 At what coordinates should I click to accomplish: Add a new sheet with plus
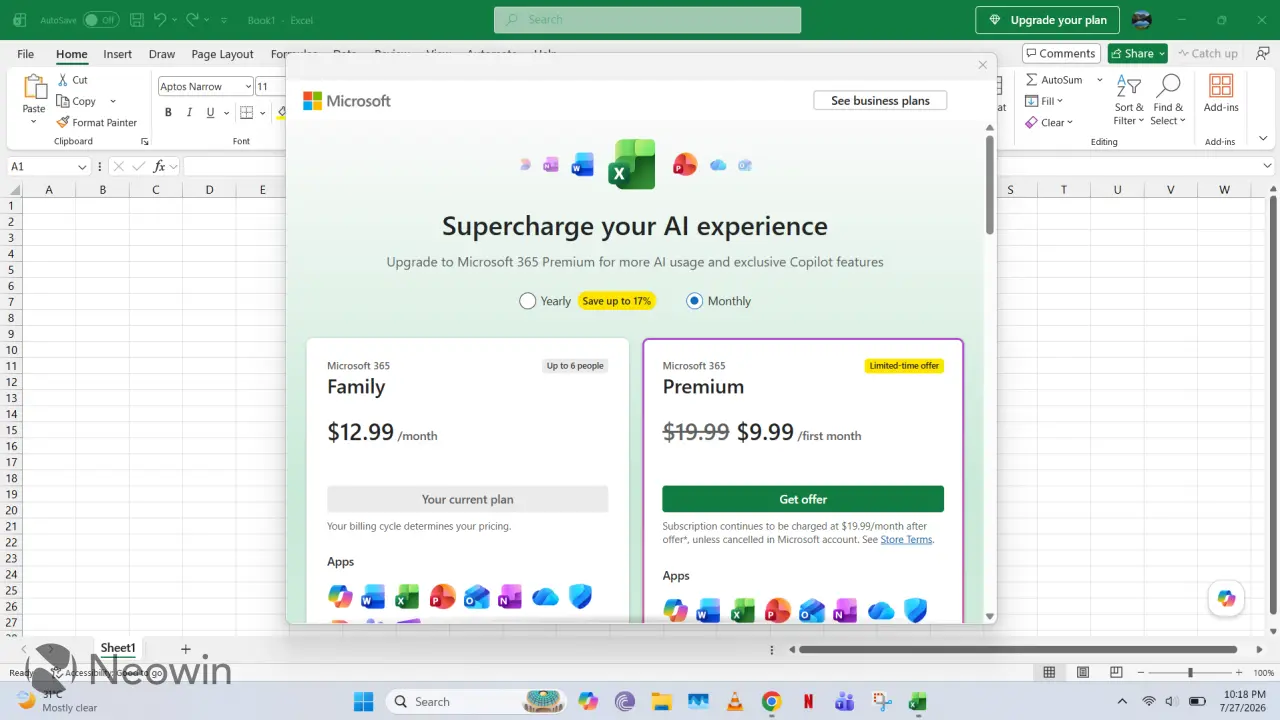click(x=185, y=649)
